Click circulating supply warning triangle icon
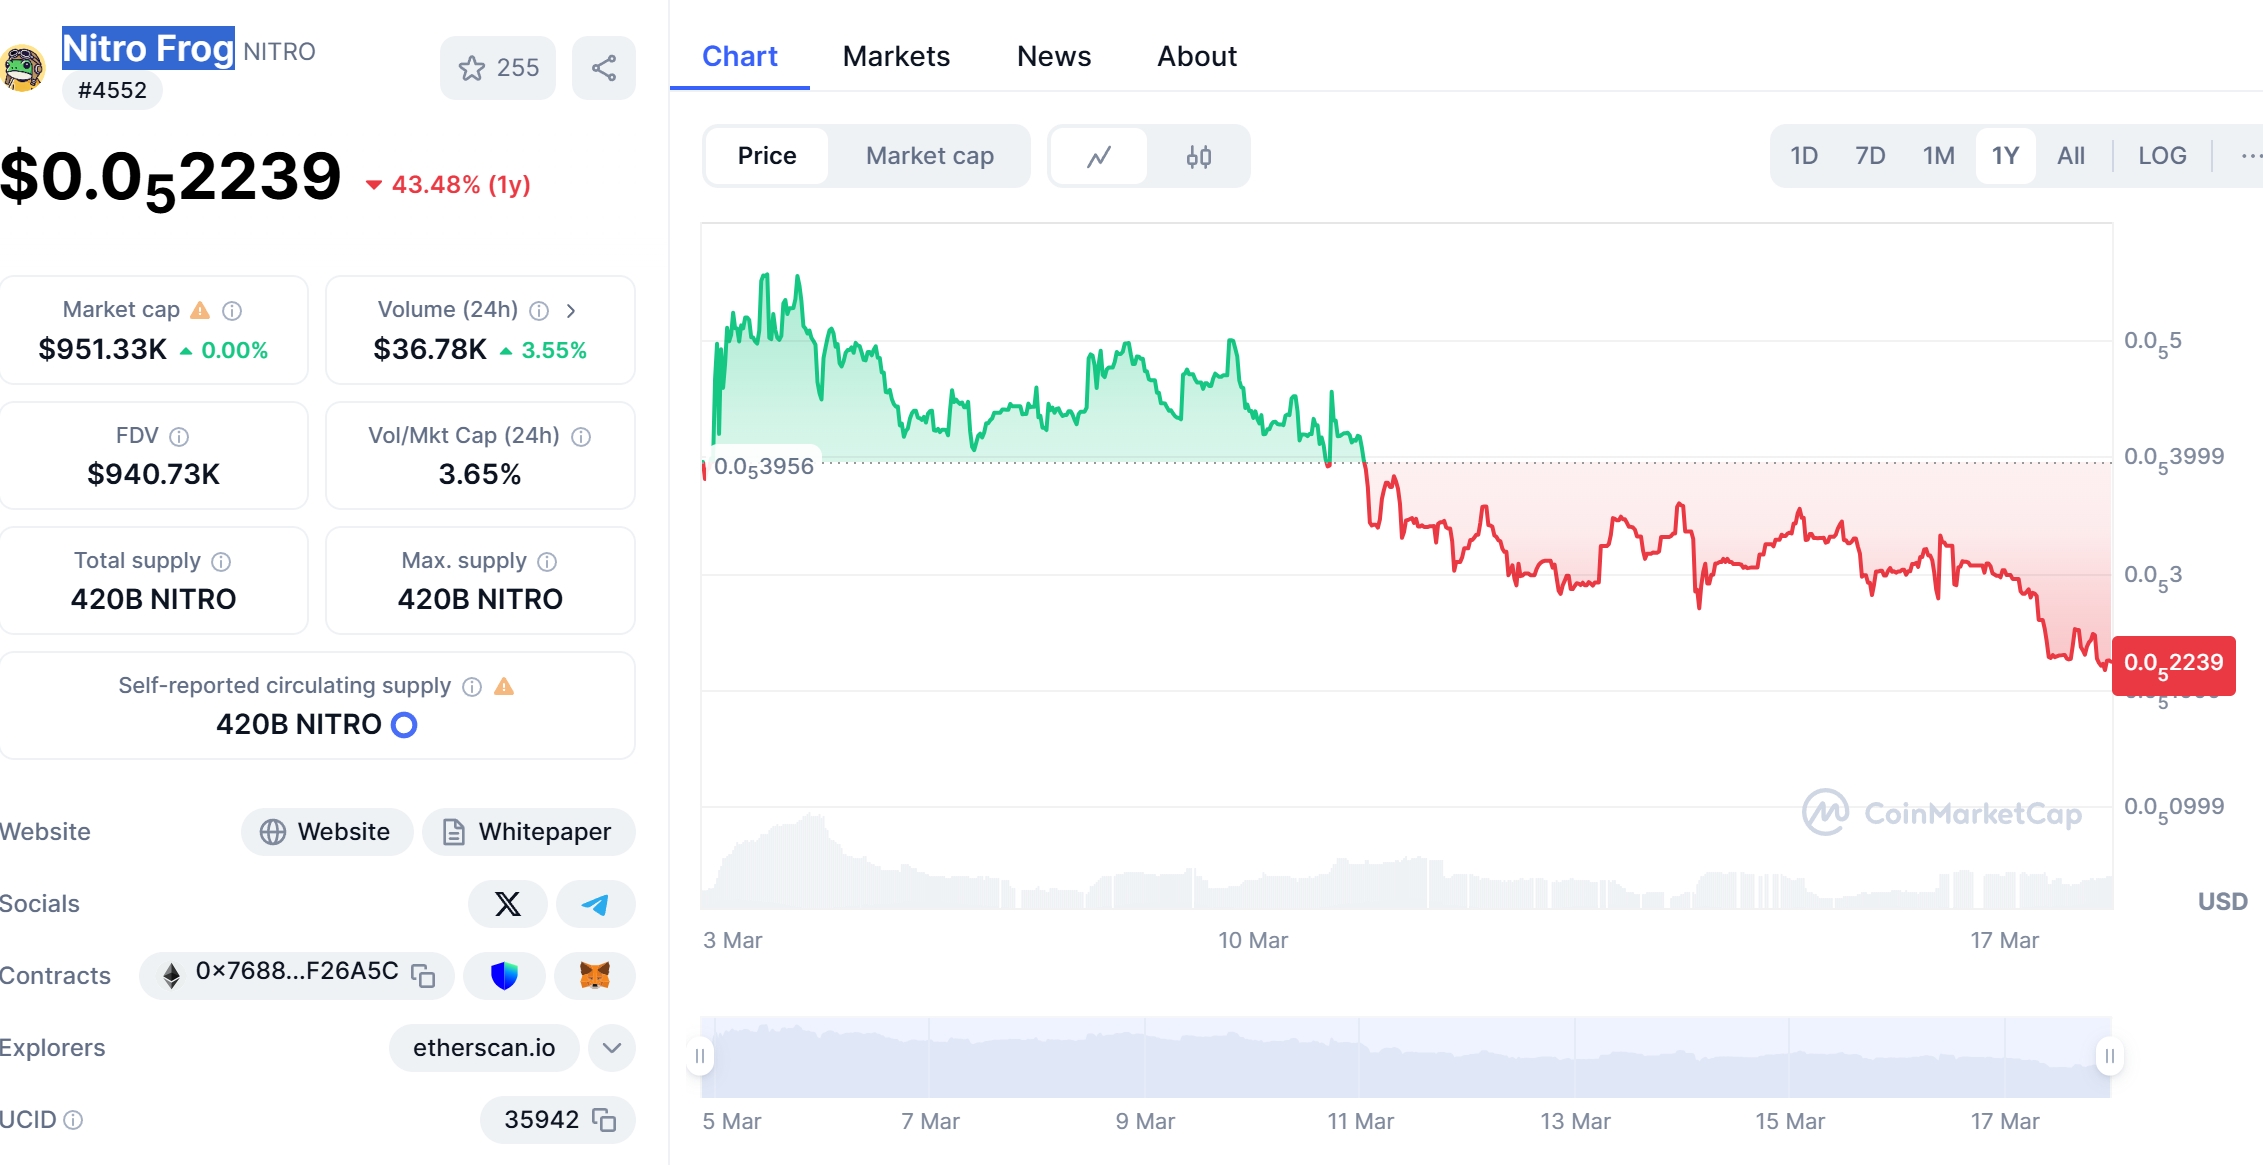Screen dimensions: 2263x1165 point(504,686)
